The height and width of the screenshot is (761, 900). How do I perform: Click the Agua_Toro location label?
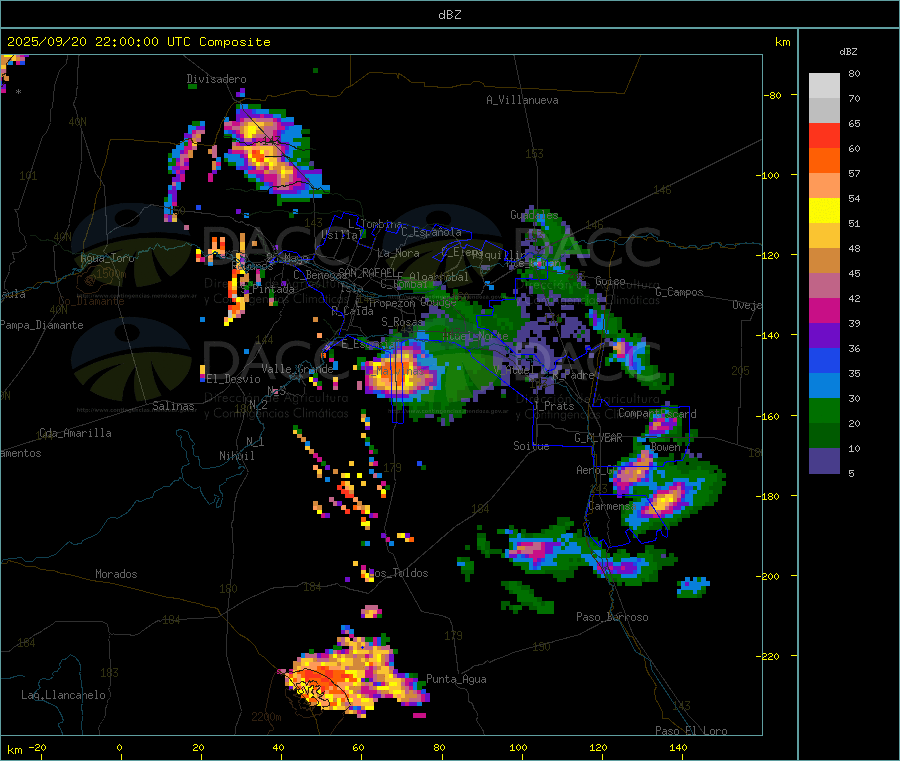107,258
